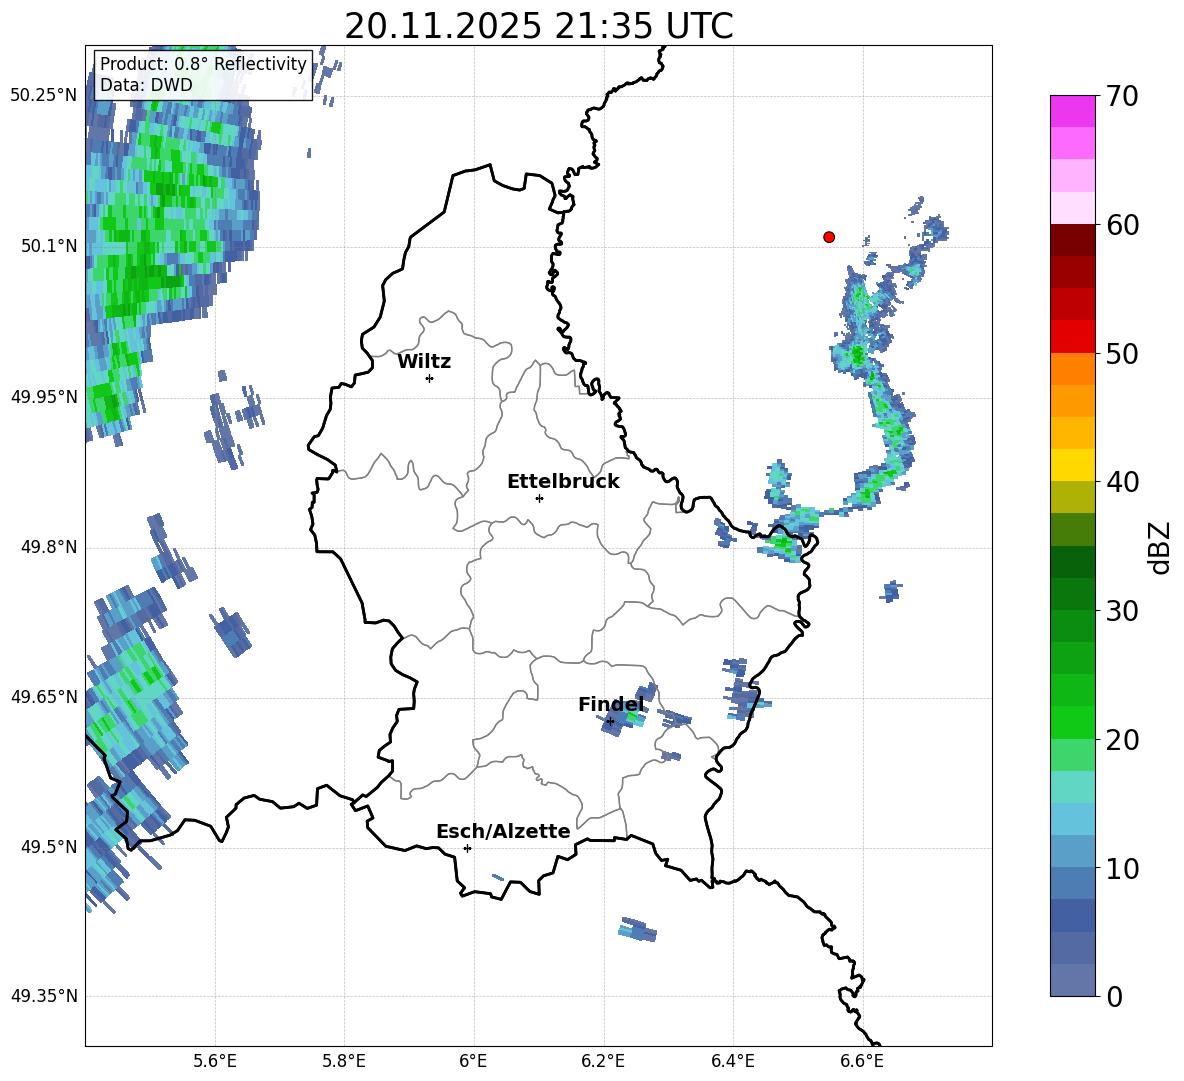Click the Data: DWD text
Image resolution: width=1184 pixels, height=1081 pixels.
click(x=146, y=85)
